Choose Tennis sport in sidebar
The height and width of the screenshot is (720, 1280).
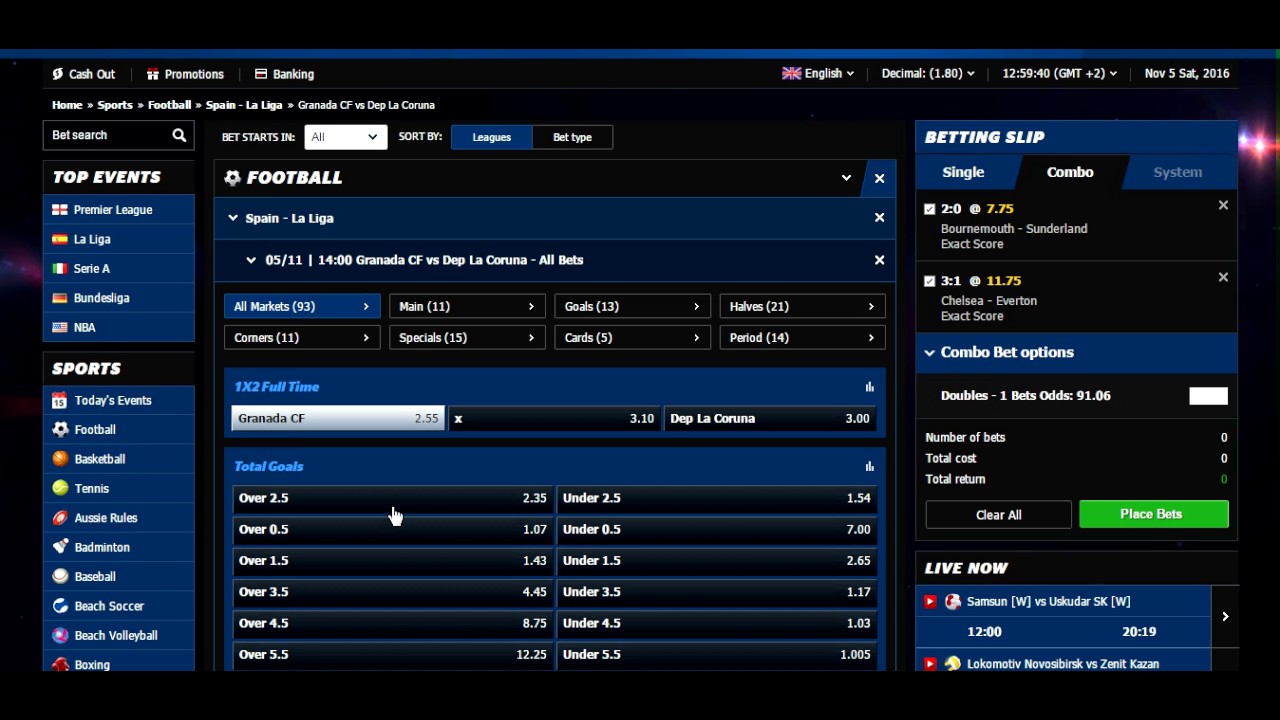pos(119,488)
